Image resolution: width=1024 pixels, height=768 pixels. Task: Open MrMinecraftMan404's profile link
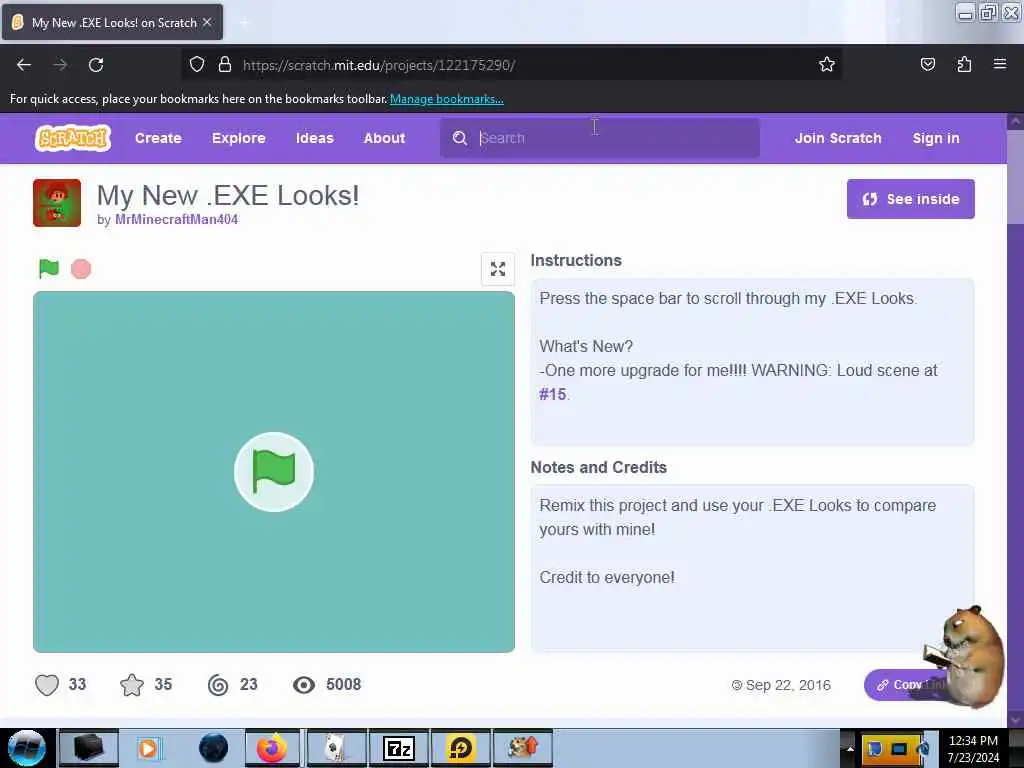click(x=176, y=219)
